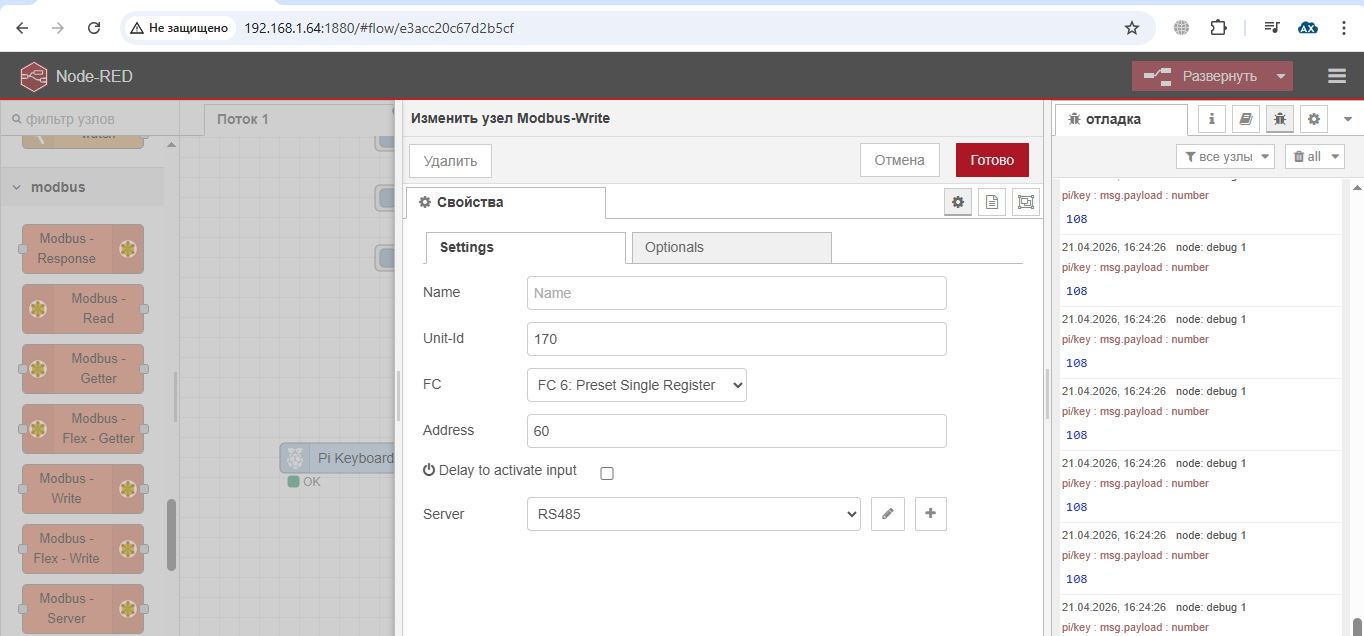
Task: Enable Delay to activate input checkbox
Action: pos(607,473)
